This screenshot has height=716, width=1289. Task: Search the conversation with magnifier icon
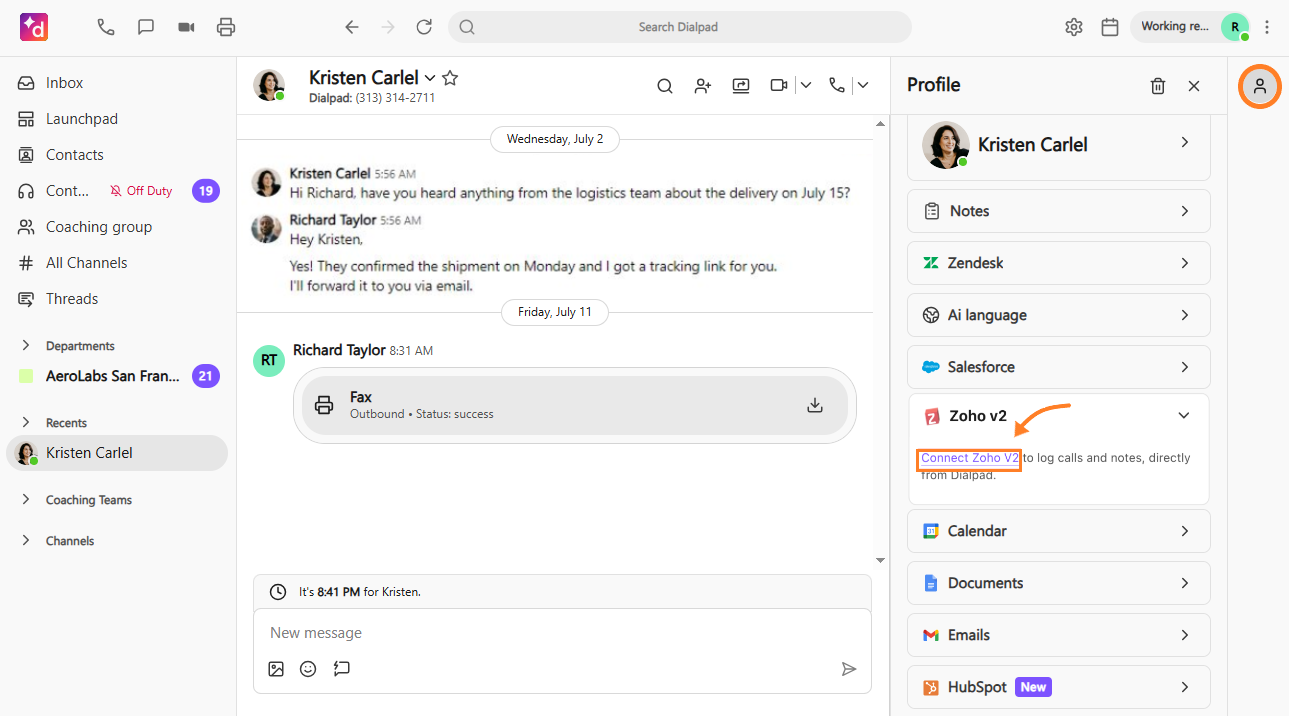tap(665, 86)
